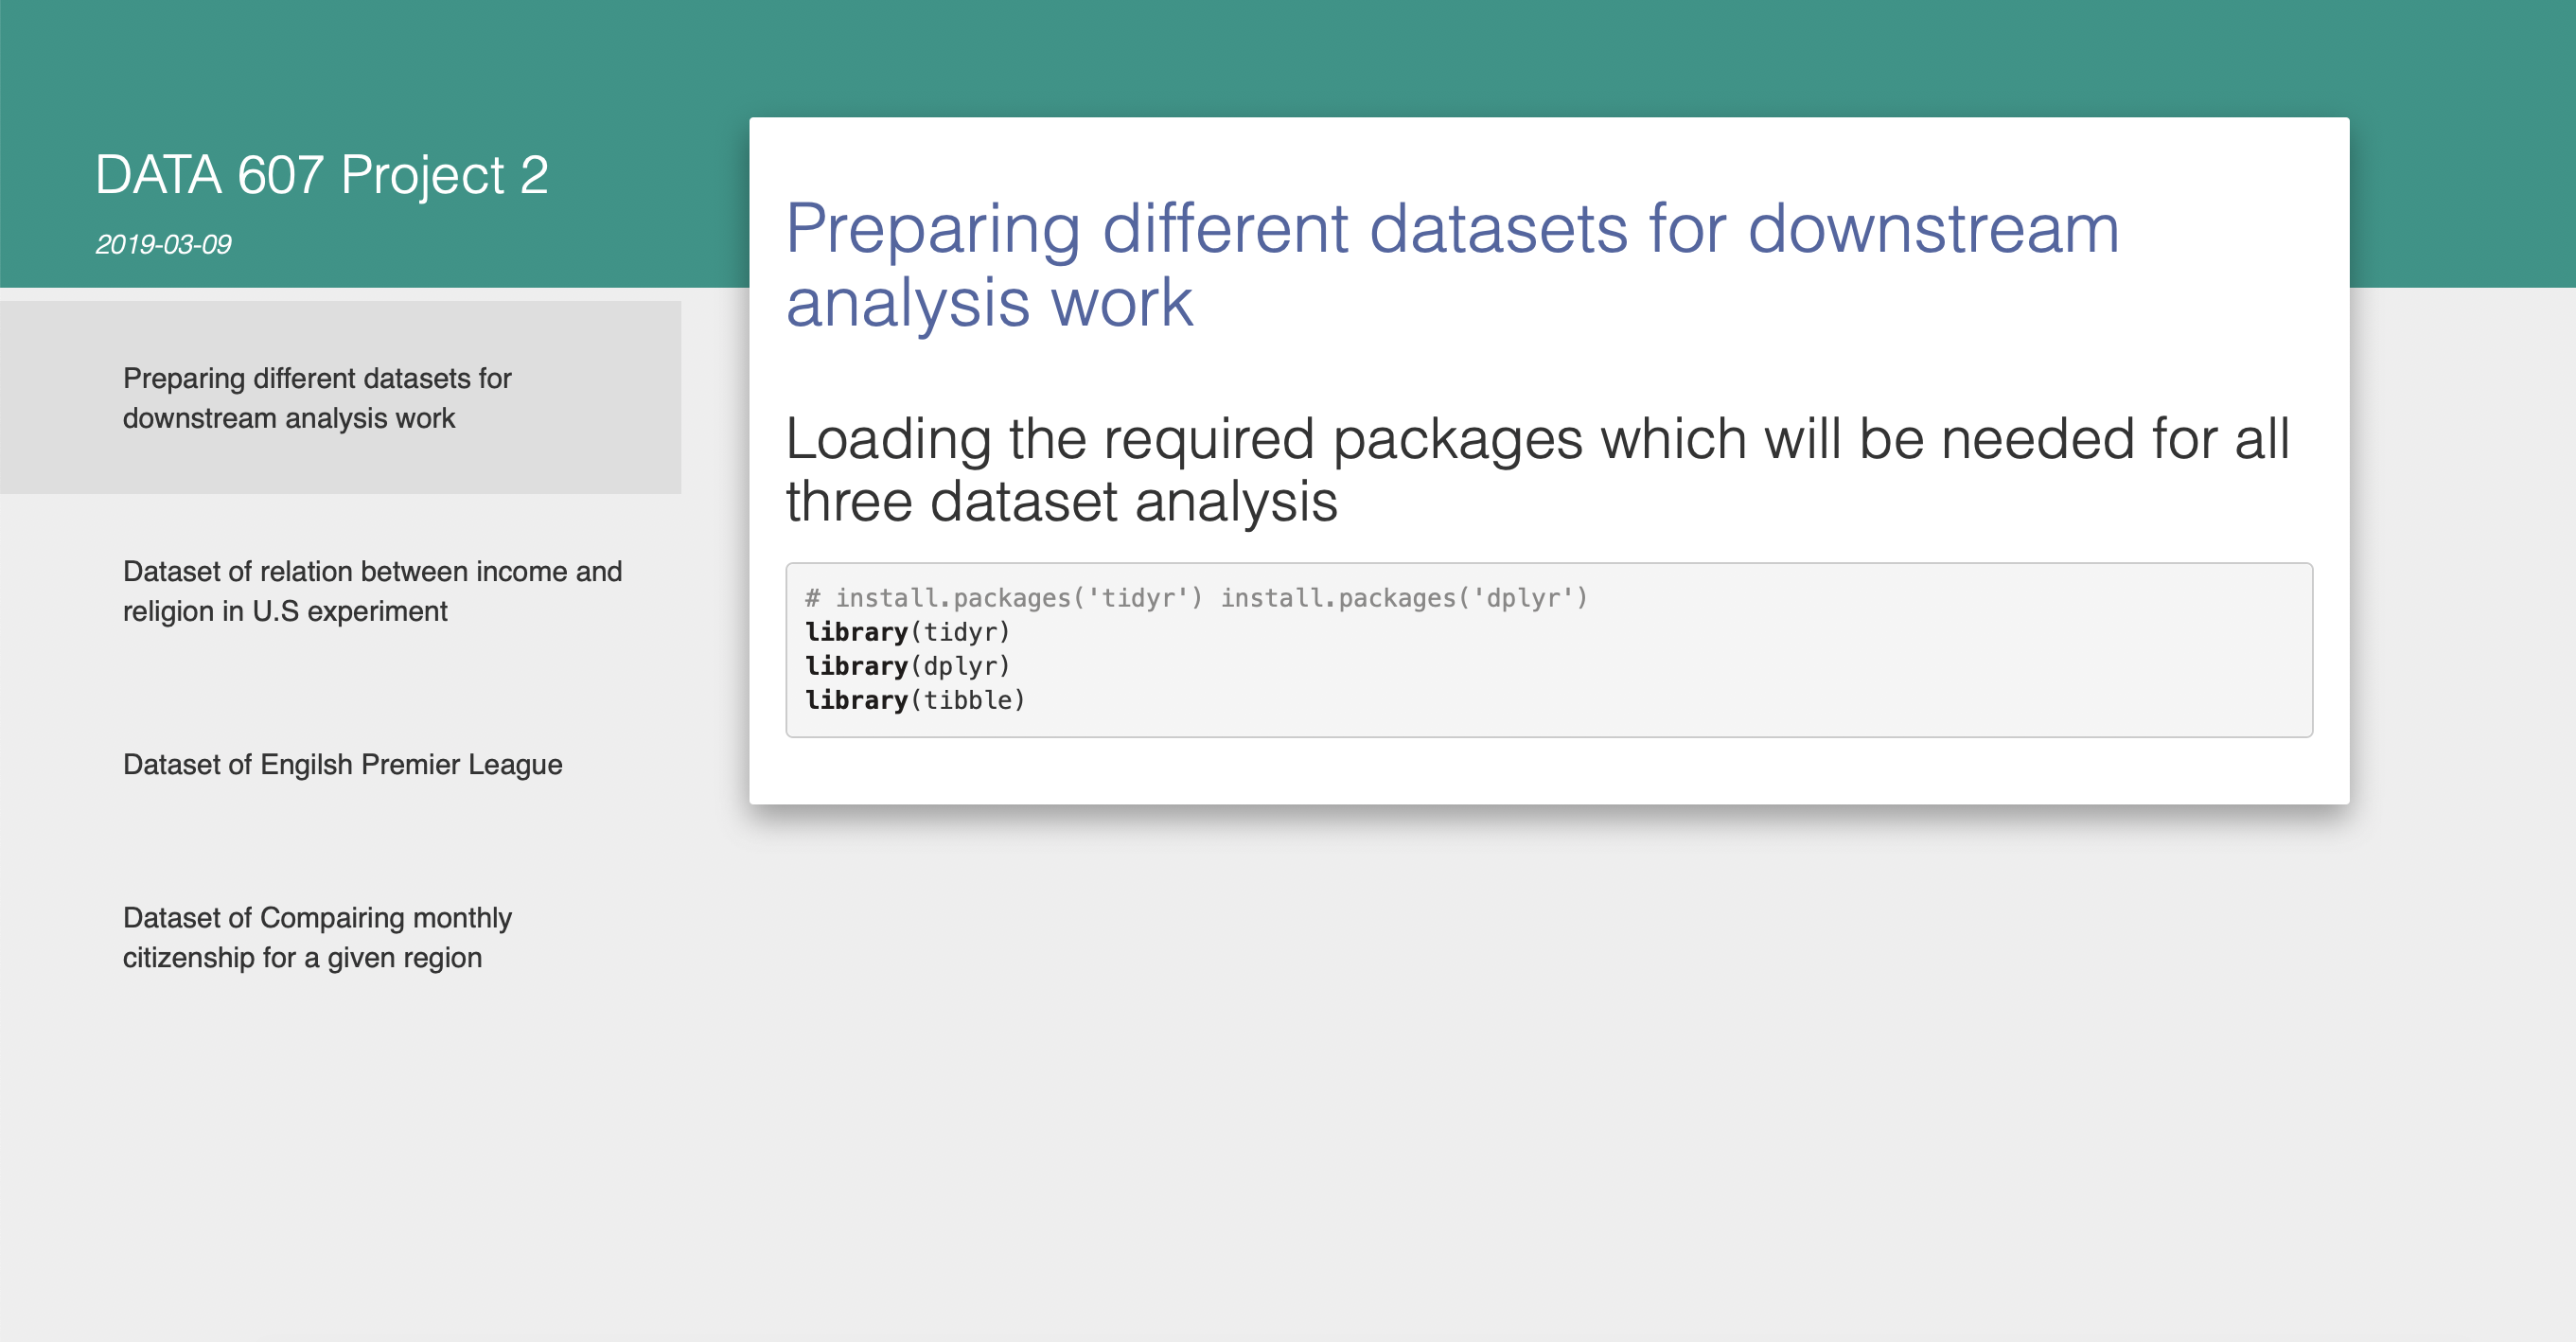This screenshot has width=2576, height=1342.
Task: Open "Dataset of Compairing monthly citizenship" tab
Action: tap(317, 936)
